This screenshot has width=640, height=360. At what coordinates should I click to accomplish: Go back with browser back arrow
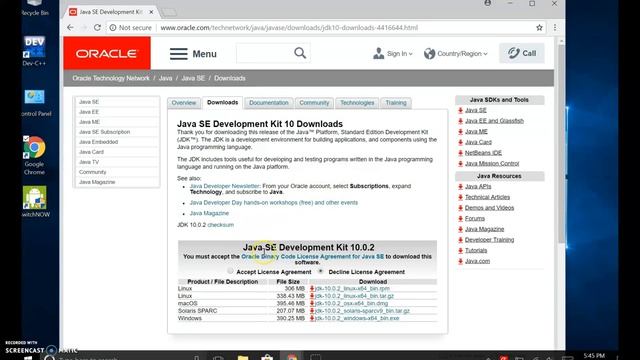(x=70, y=27)
